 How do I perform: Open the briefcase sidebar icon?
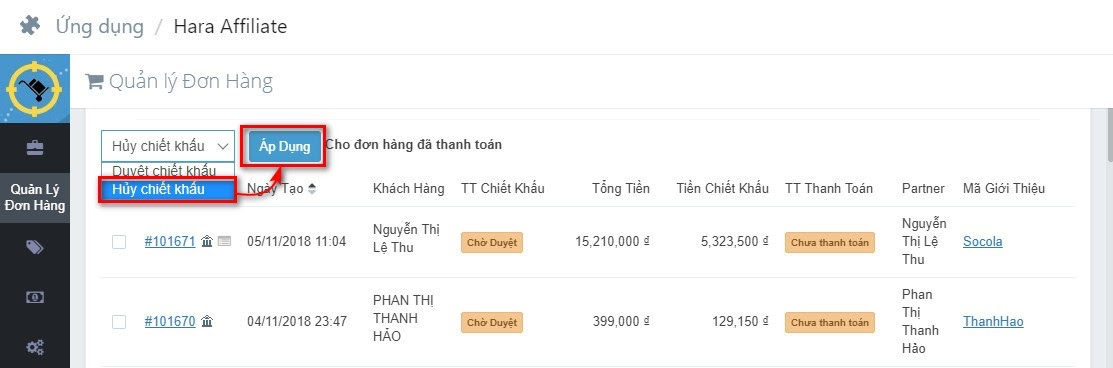tap(35, 147)
